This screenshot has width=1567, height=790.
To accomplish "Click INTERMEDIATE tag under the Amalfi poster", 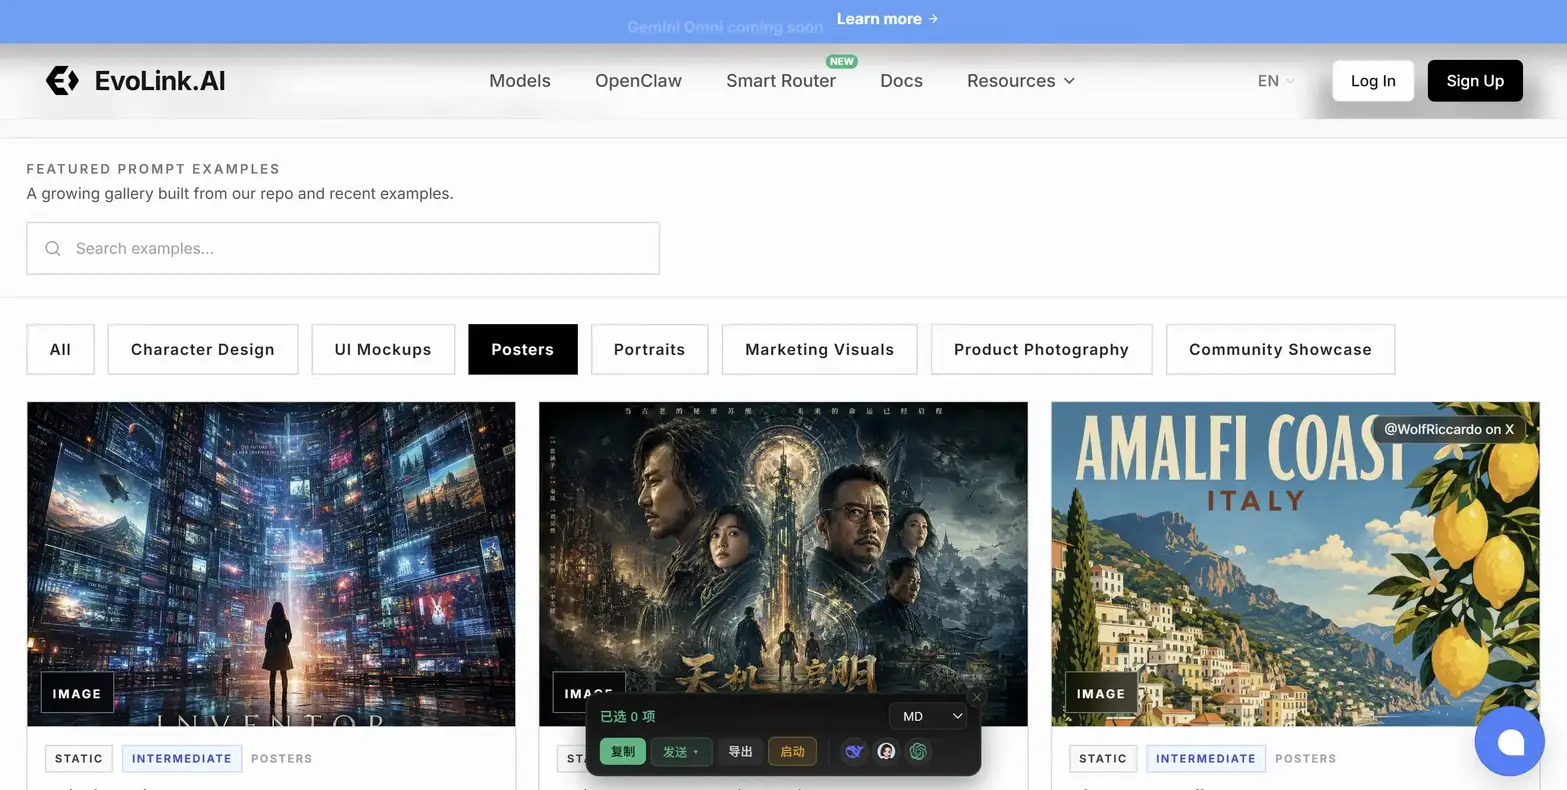I will pyautogui.click(x=1206, y=758).
